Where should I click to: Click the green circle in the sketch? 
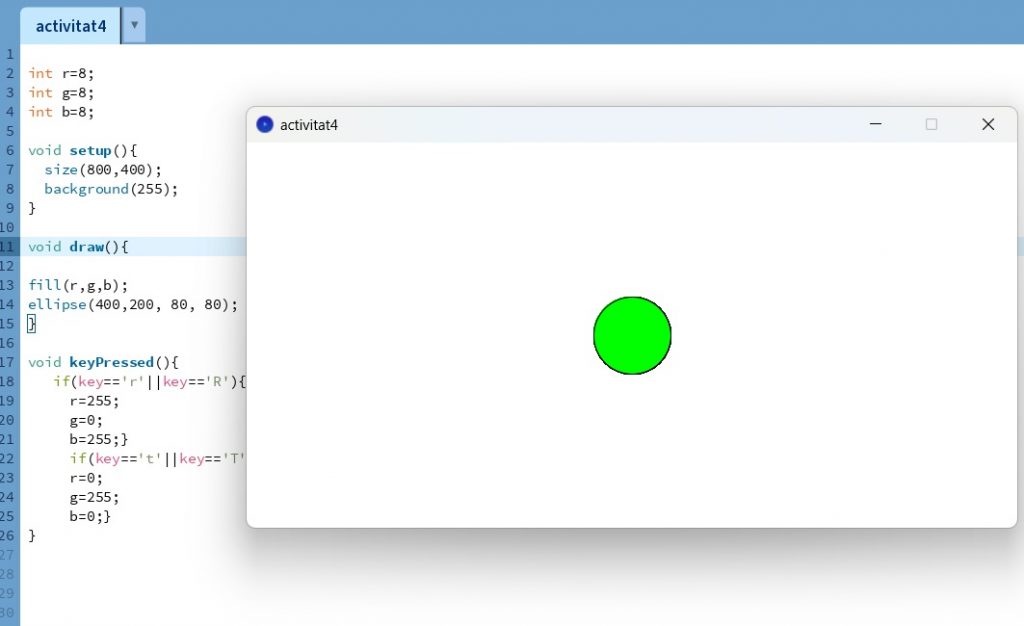click(632, 335)
